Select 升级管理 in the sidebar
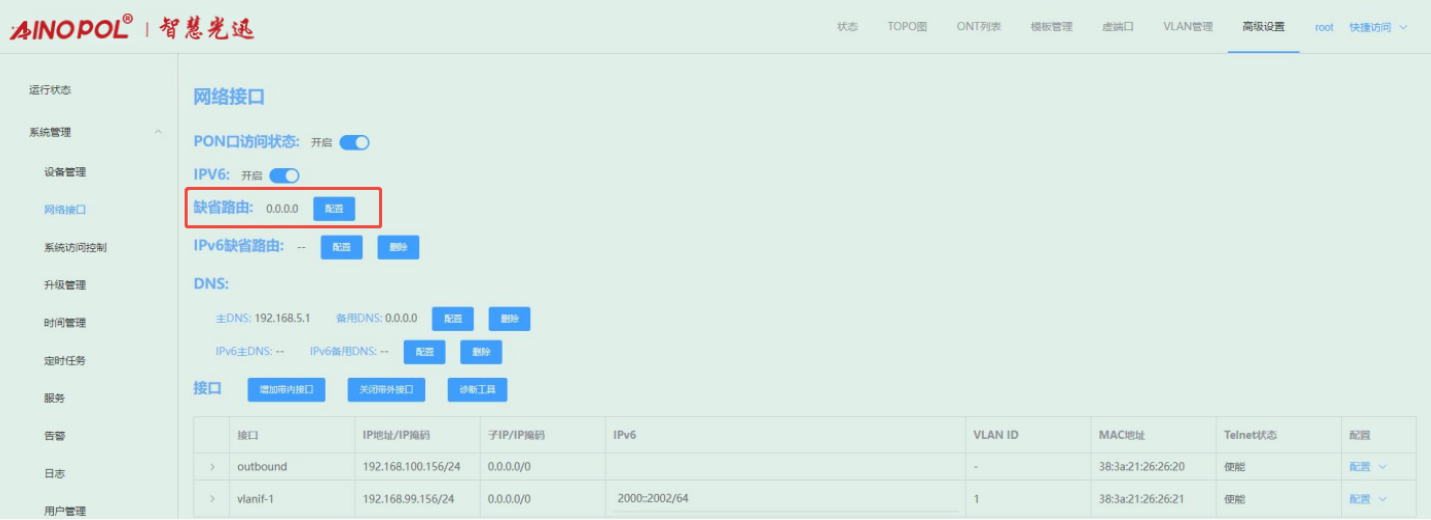The height and width of the screenshot is (520, 1431). 65,285
